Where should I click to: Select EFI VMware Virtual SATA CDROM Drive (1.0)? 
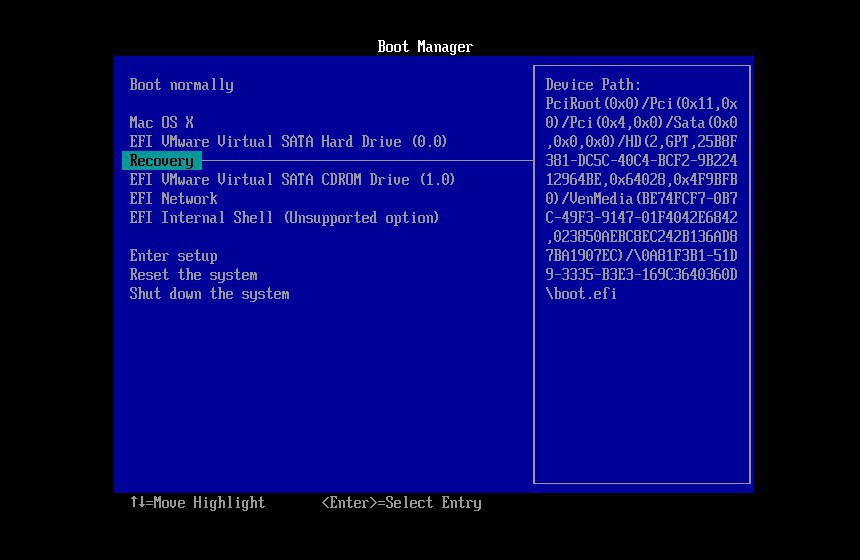pos(292,180)
